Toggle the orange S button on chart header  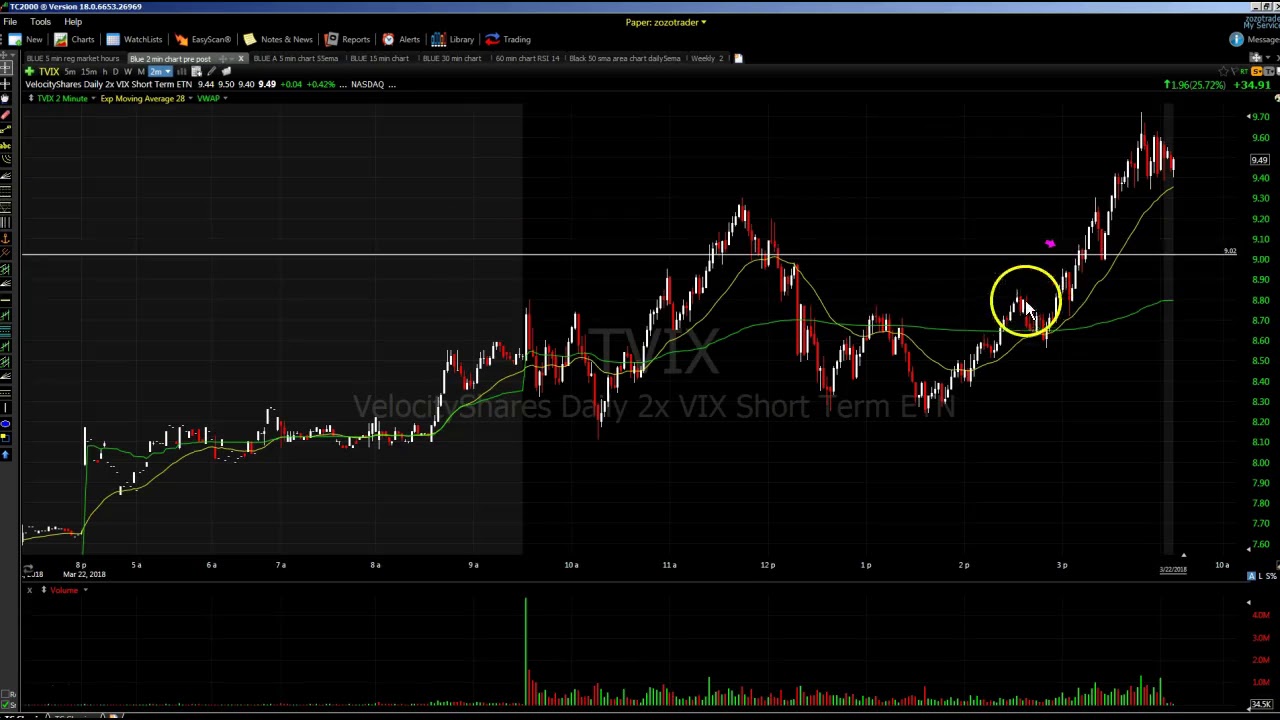point(1257,71)
